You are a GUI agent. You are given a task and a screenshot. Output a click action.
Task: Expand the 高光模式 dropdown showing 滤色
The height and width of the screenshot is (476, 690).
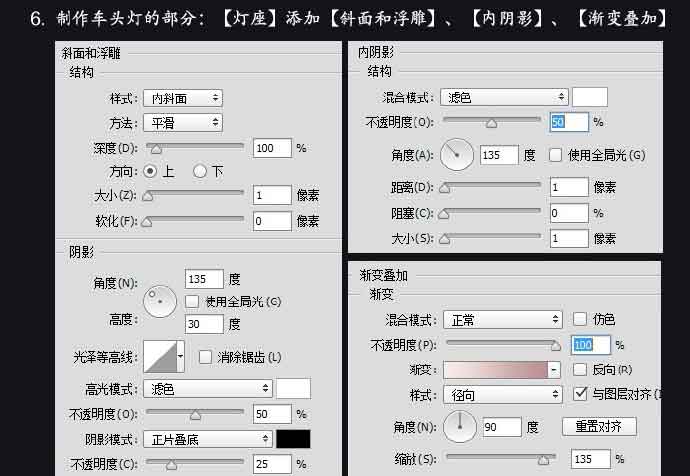click(208, 388)
